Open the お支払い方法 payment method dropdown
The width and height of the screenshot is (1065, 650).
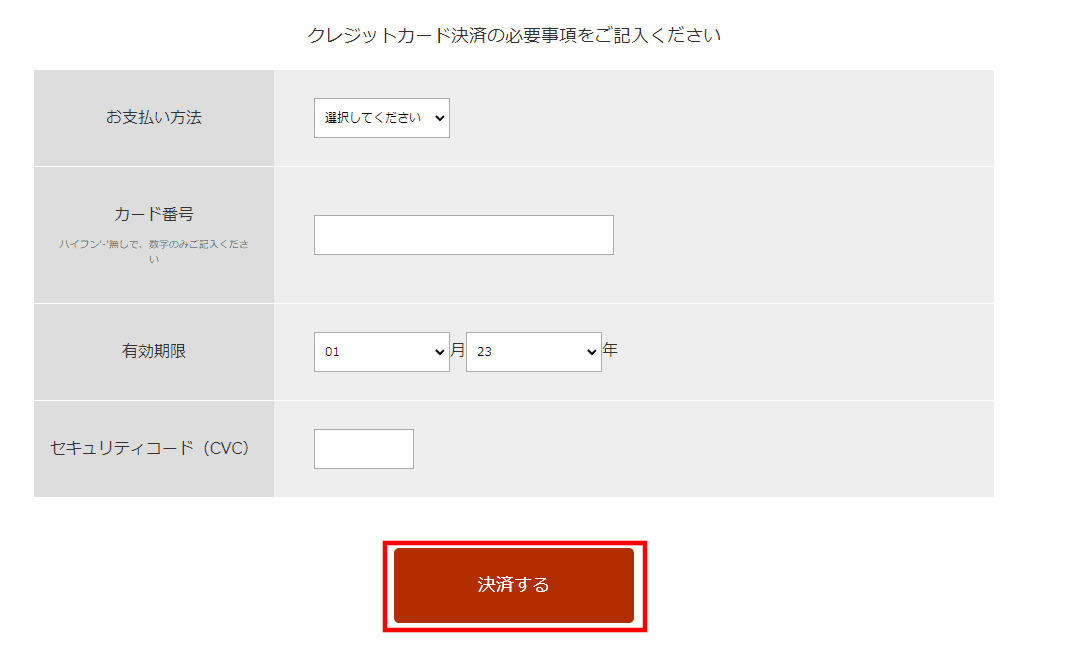pyautogui.click(x=382, y=118)
